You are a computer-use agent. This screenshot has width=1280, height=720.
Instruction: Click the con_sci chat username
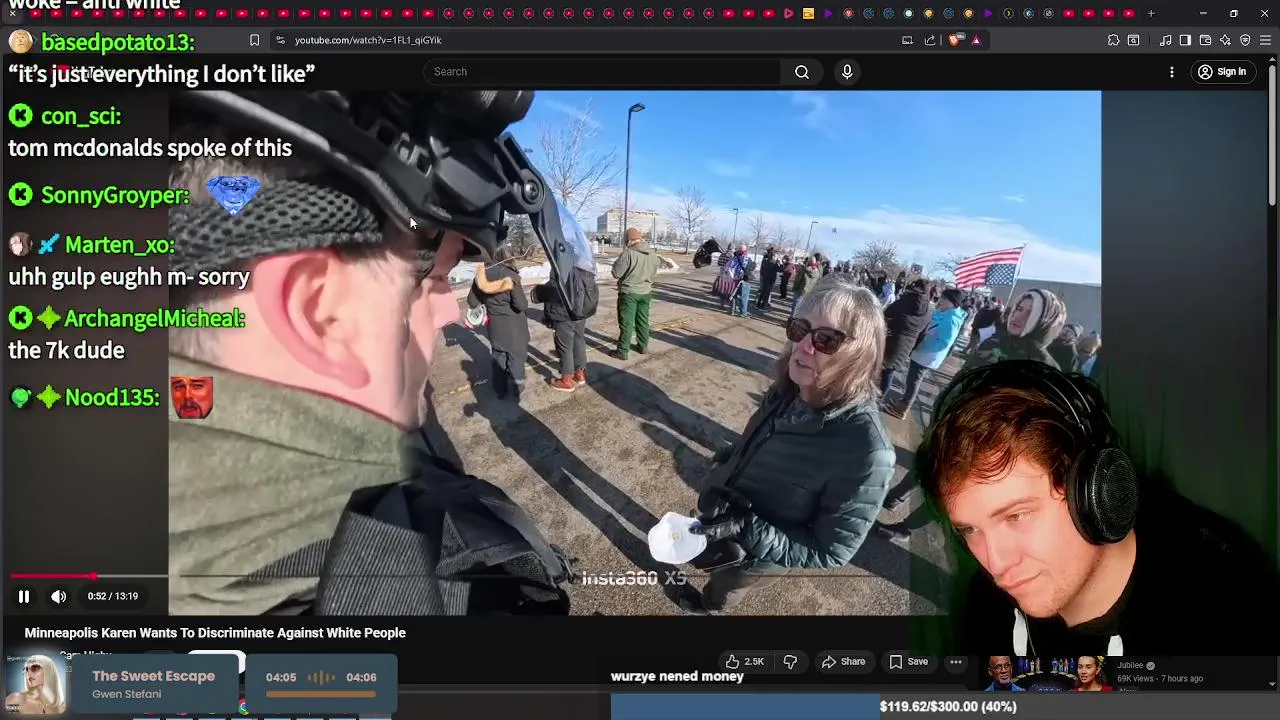coord(81,116)
